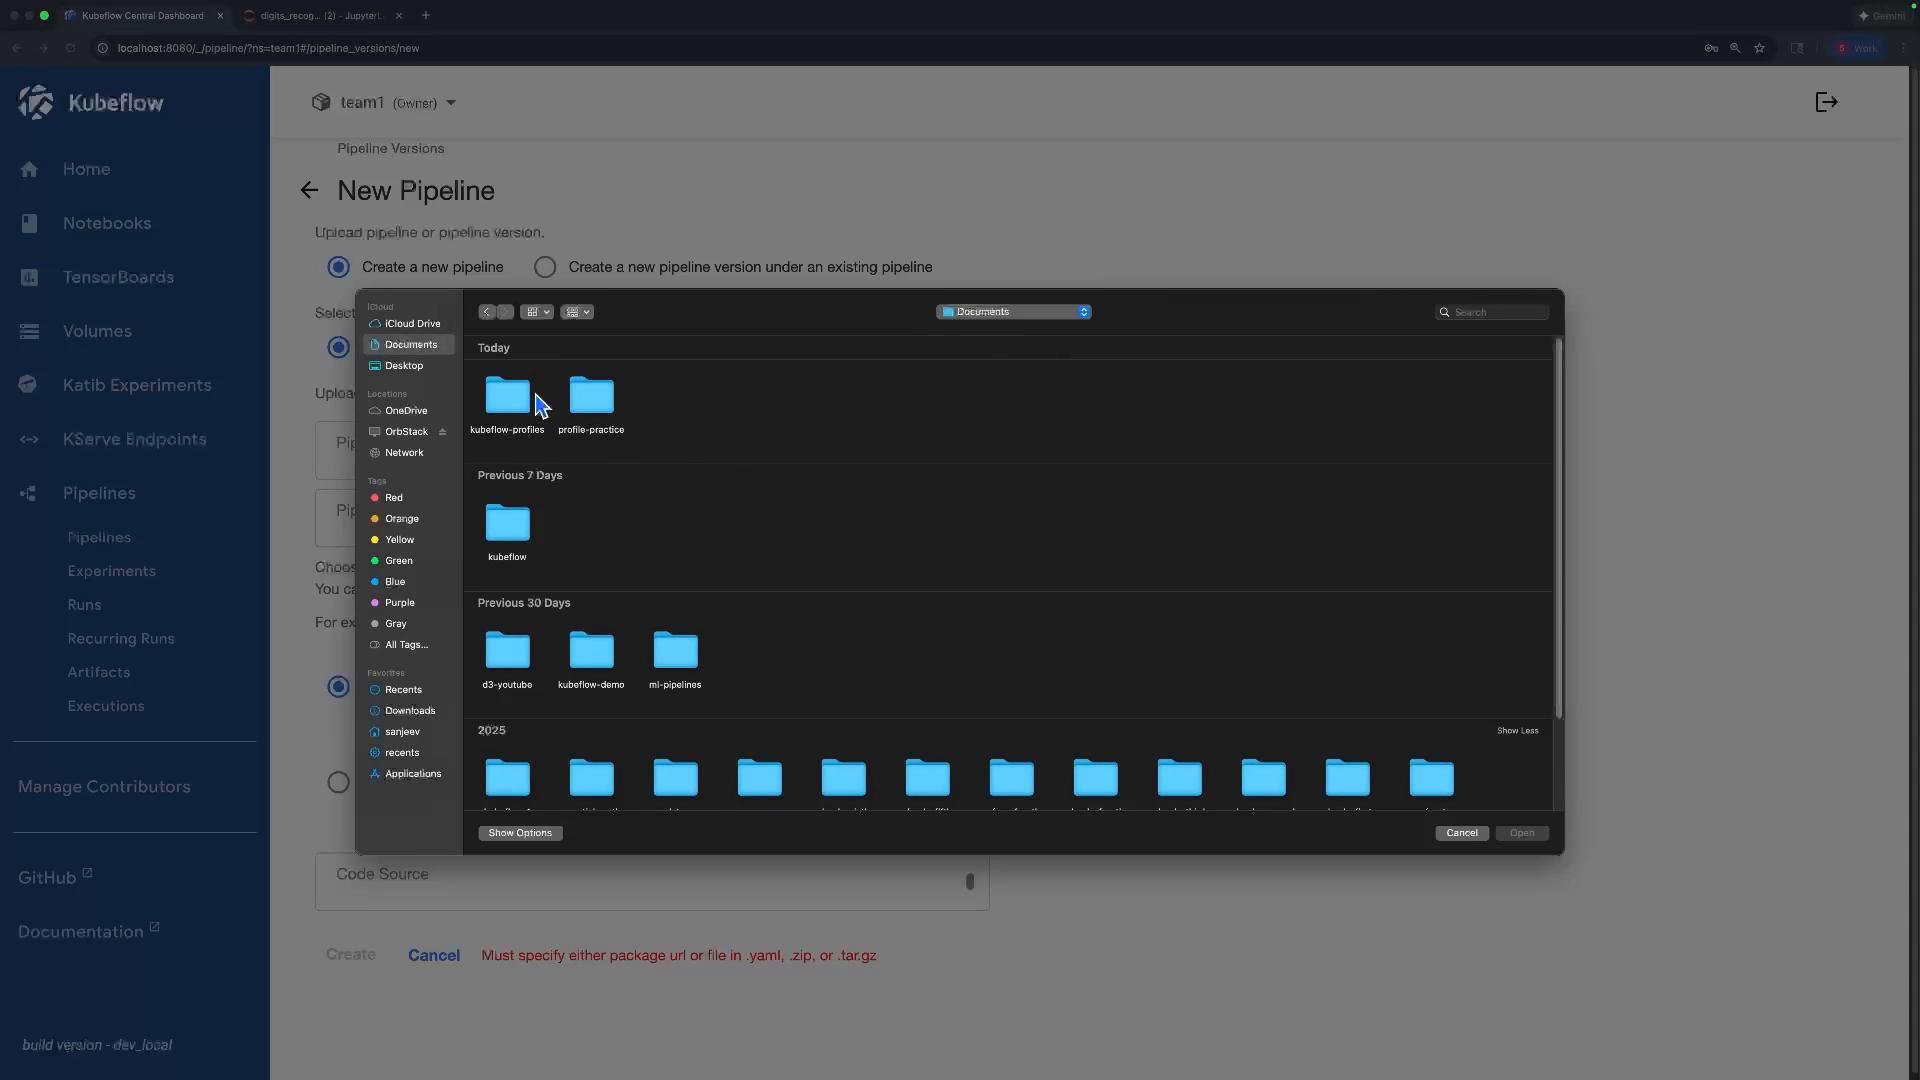Open iCloud Drive in file dialog sidebar
The height and width of the screenshot is (1080, 1920).
[x=408, y=324]
